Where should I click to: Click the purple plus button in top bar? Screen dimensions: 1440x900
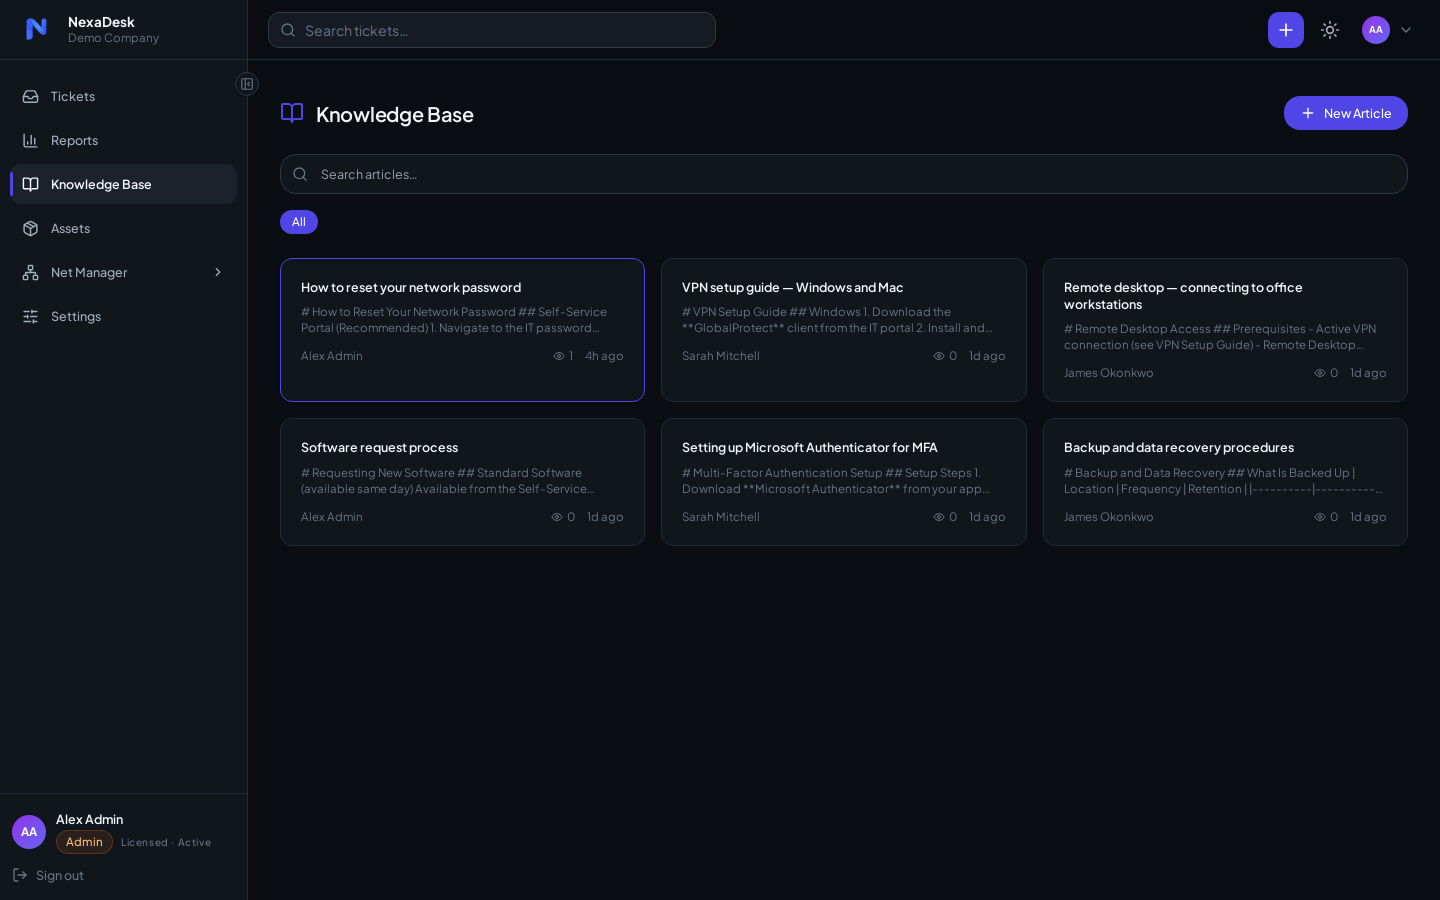point(1286,30)
